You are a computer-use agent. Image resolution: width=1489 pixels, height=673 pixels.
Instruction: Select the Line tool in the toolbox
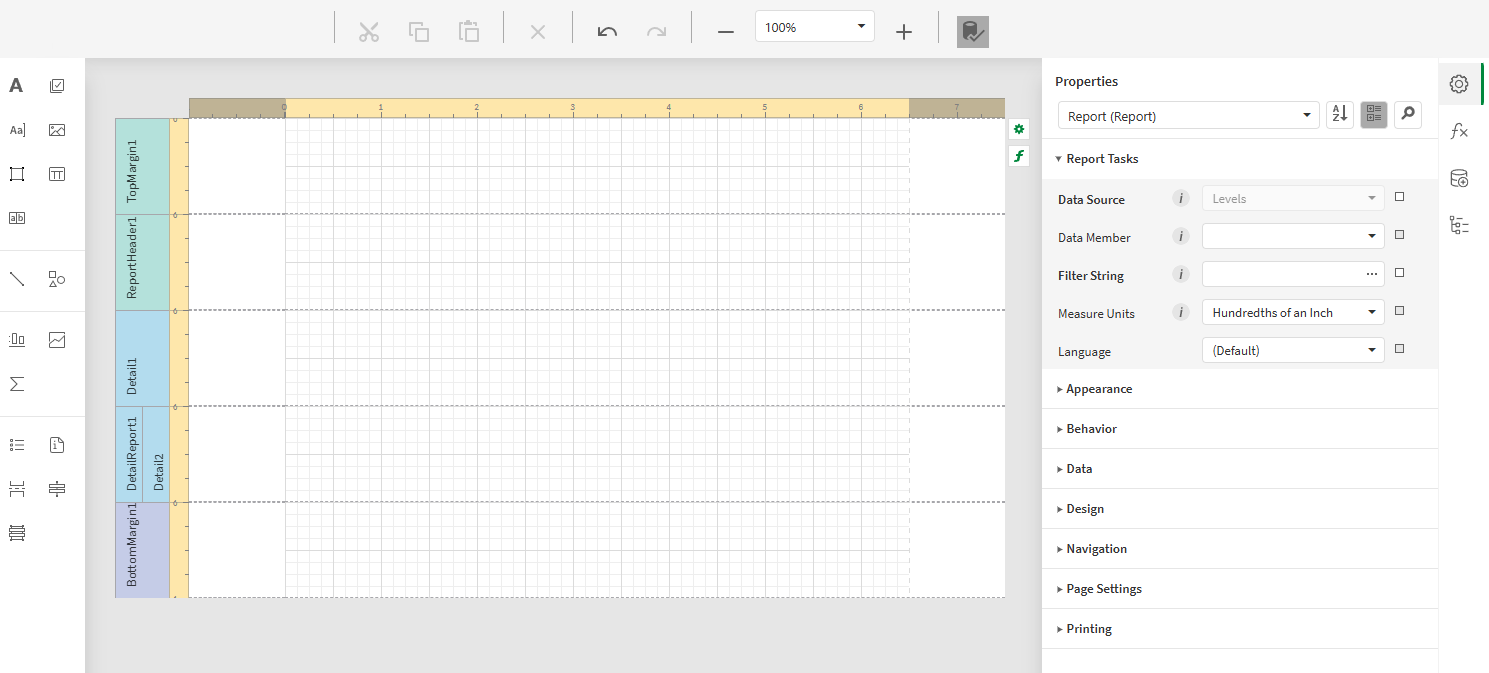click(x=16, y=279)
